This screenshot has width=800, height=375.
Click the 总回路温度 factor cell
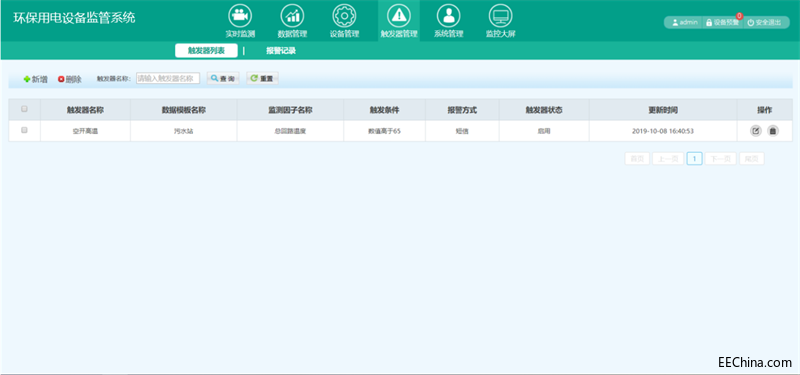tap(290, 131)
